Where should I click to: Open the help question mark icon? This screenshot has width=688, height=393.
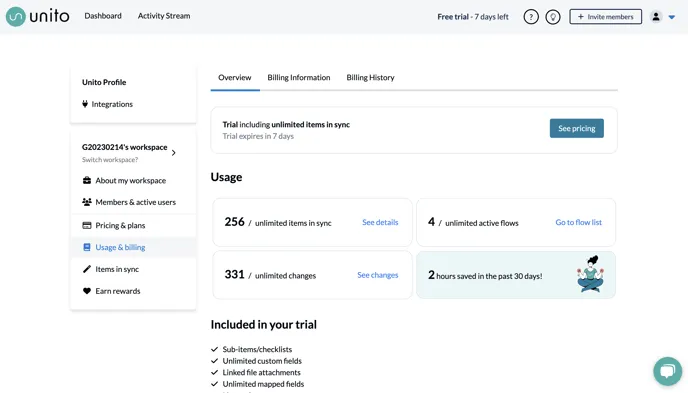(531, 17)
